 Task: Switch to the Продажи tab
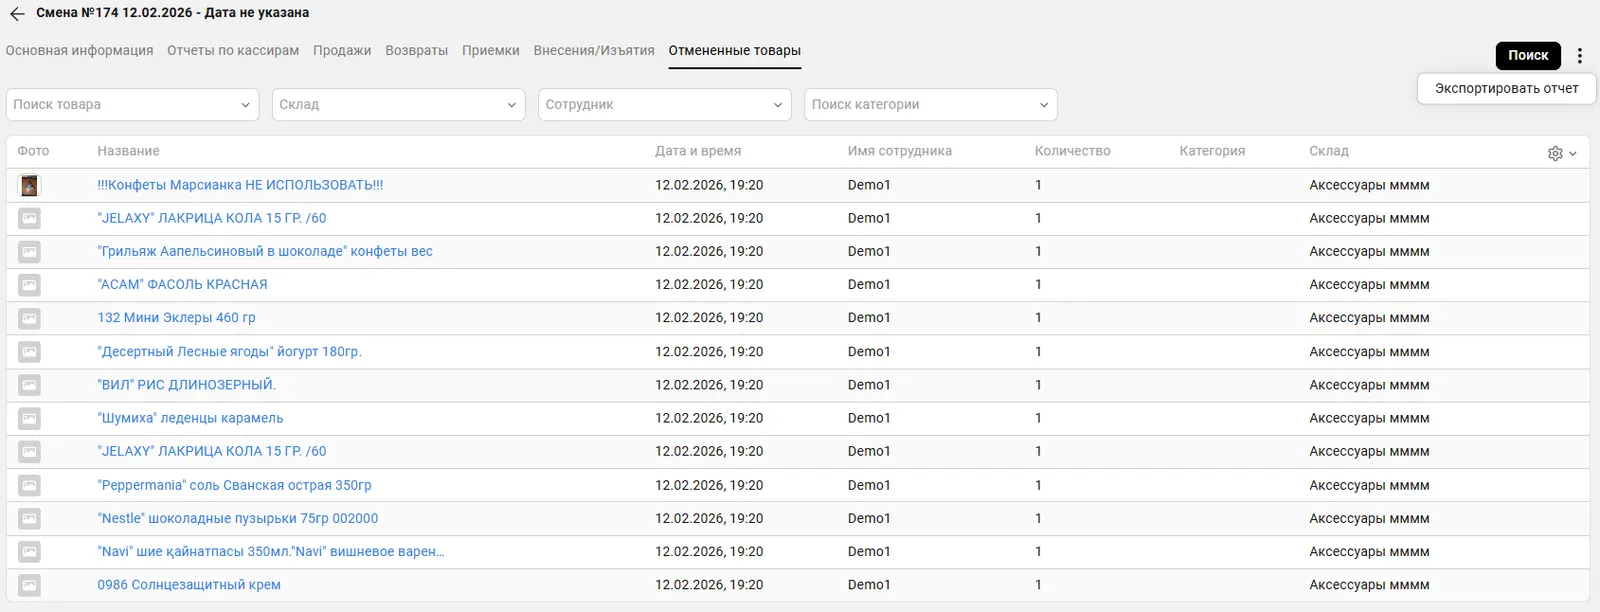click(342, 51)
